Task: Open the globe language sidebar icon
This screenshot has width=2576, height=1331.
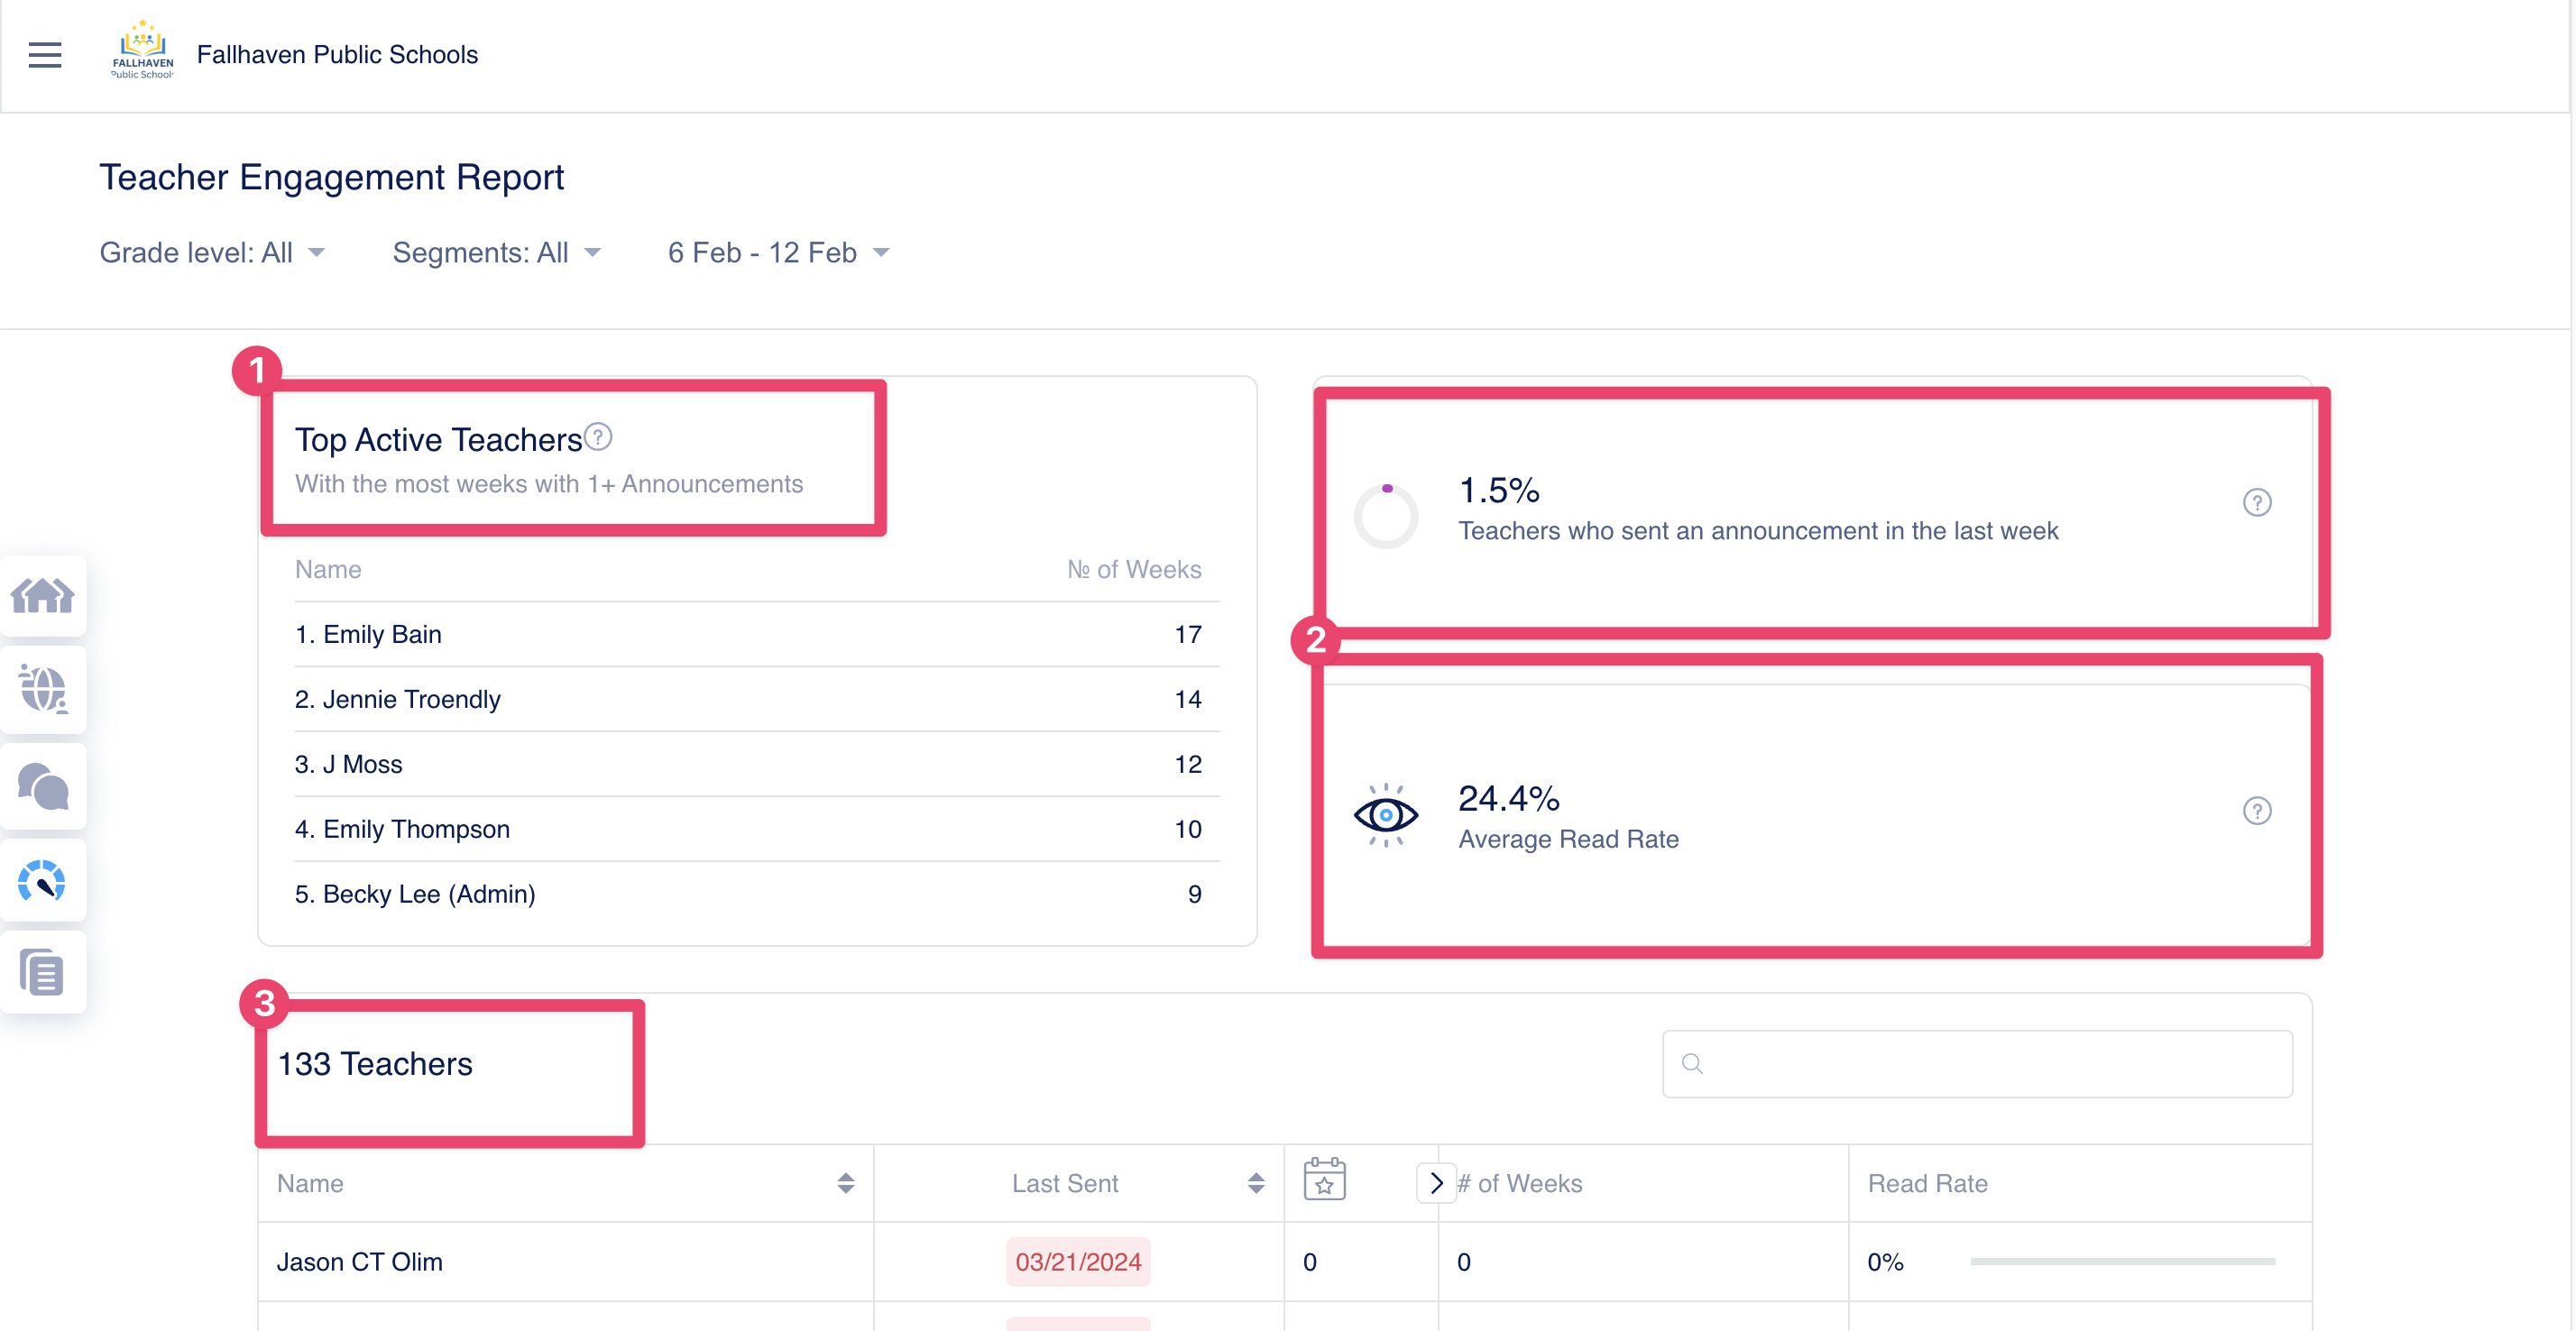Action: click(43, 689)
